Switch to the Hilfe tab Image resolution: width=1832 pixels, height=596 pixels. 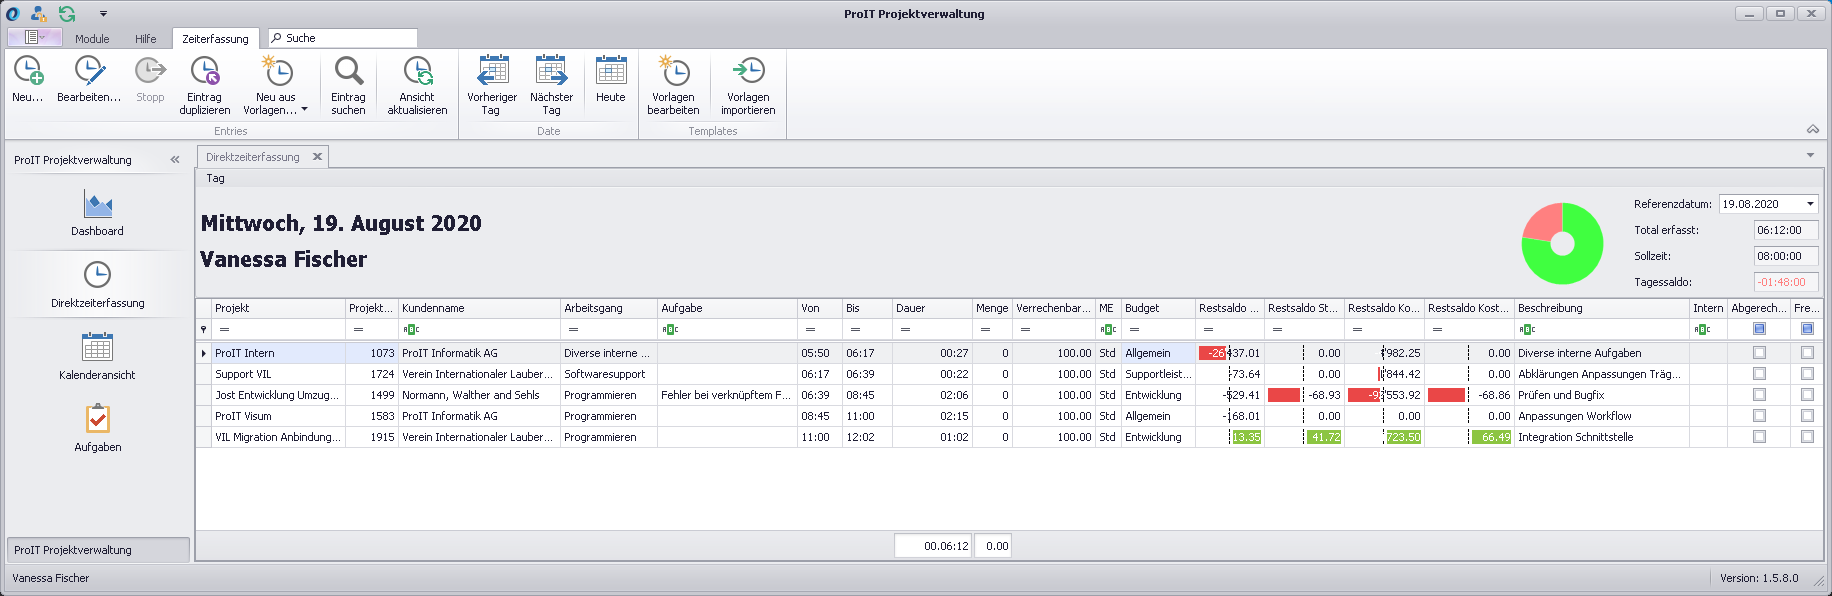coord(146,39)
